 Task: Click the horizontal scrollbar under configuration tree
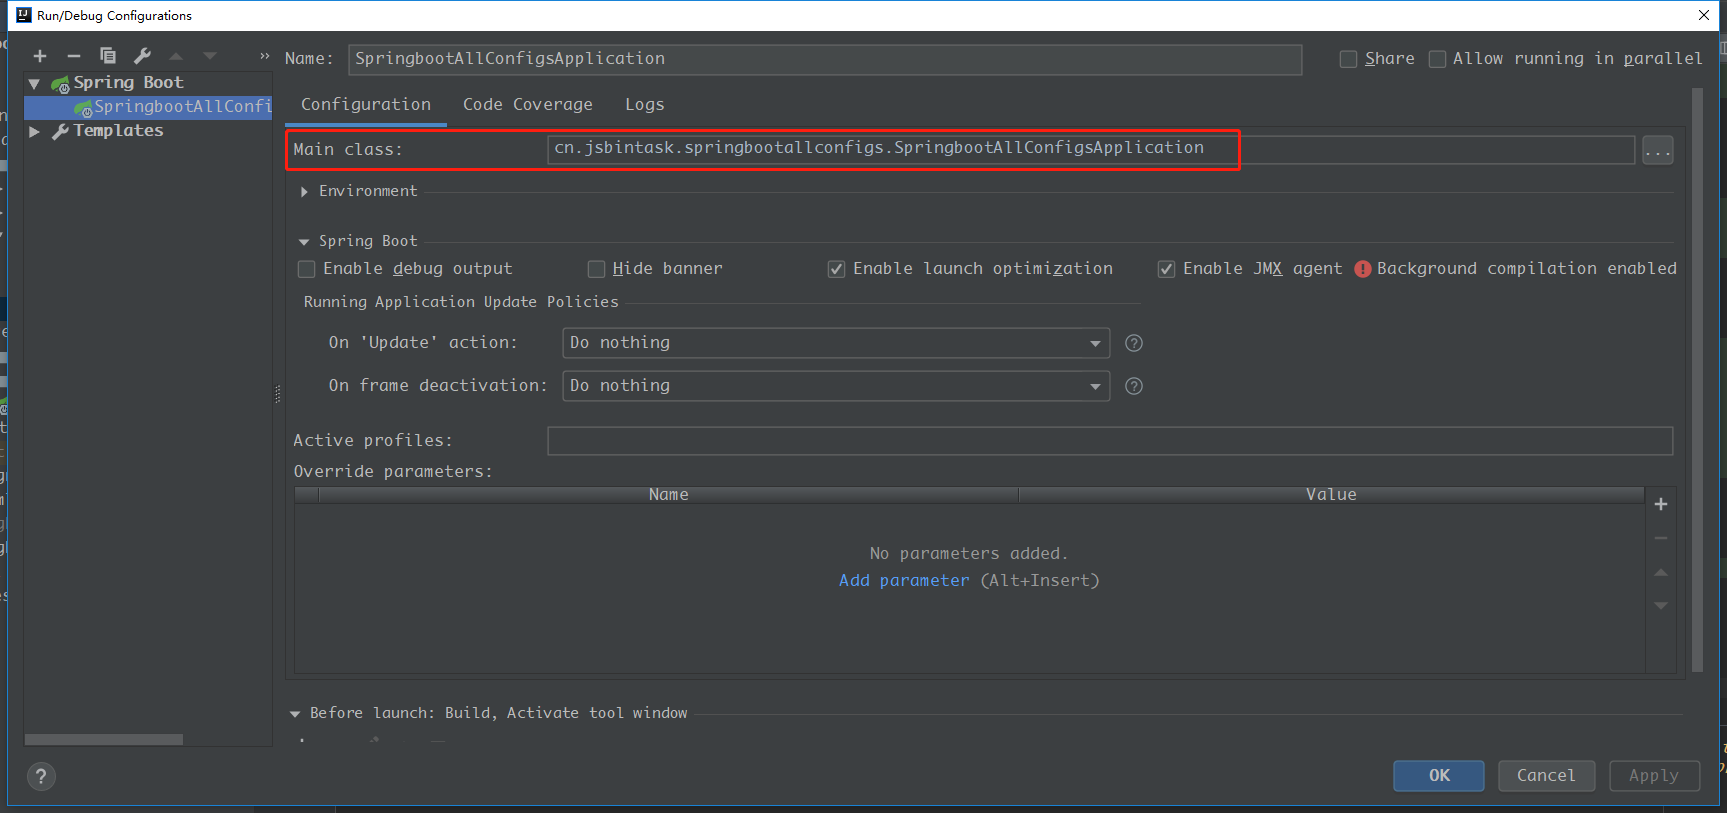[x=104, y=740]
